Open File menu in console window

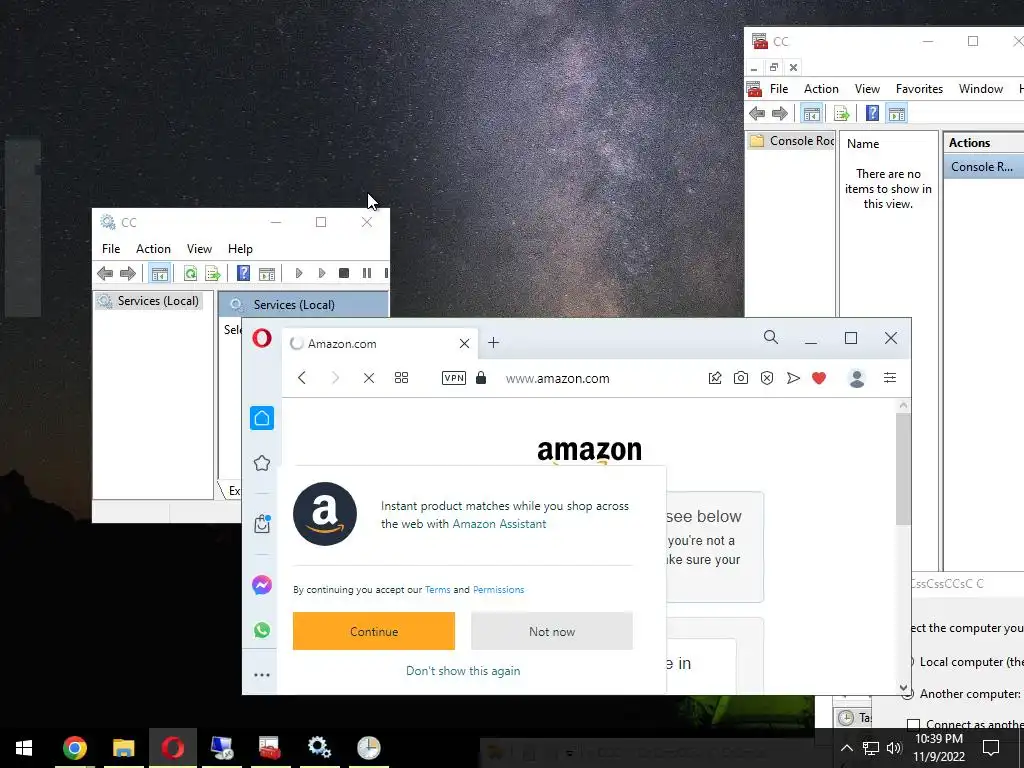coord(779,89)
